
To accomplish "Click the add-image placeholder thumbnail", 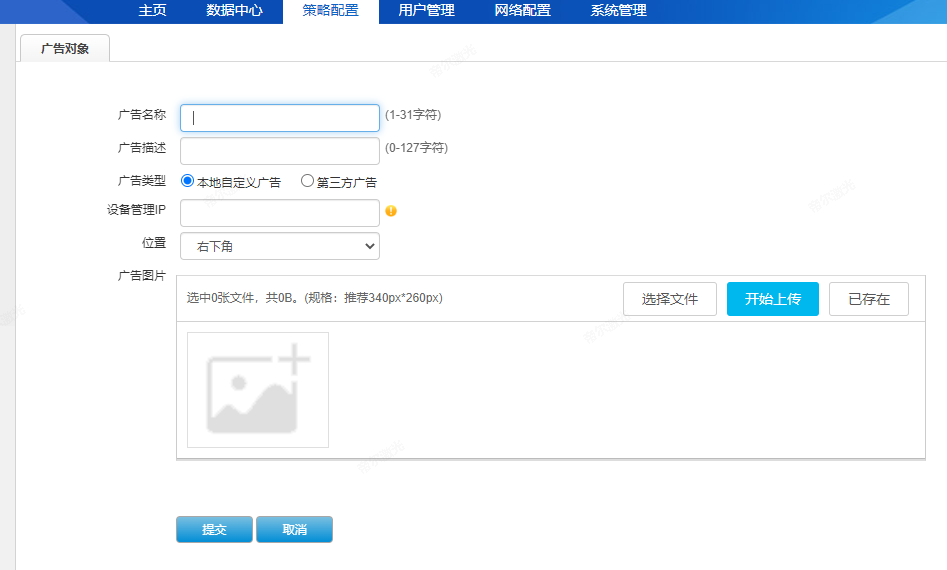I will 258,389.
